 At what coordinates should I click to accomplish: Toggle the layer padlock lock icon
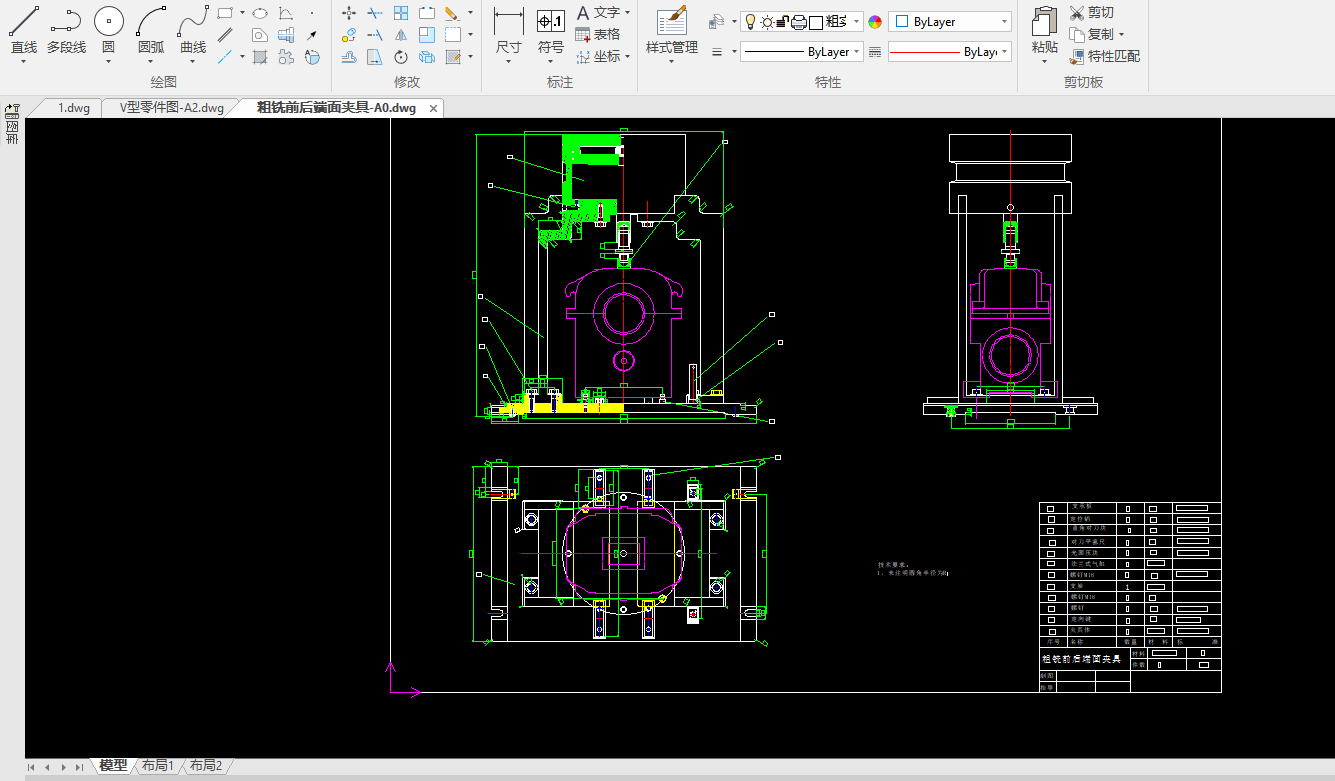[x=782, y=22]
